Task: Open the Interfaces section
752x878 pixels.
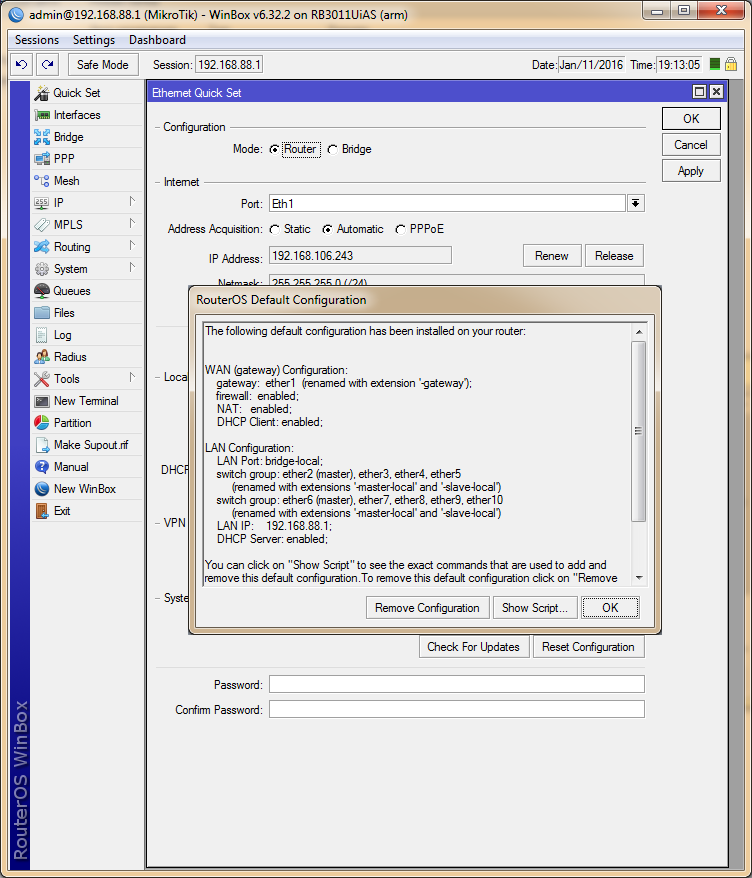Action: click(76, 115)
